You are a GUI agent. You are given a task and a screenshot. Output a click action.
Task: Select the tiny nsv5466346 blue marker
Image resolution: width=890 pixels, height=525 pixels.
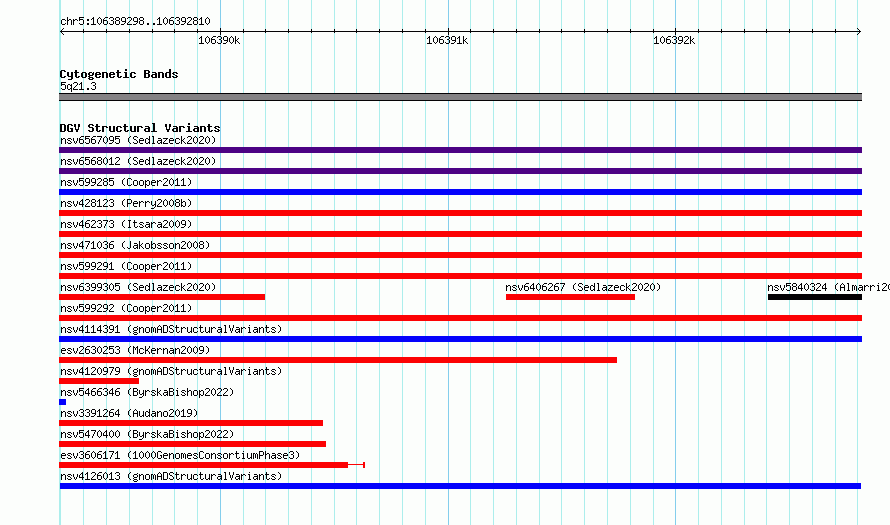tap(62, 402)
